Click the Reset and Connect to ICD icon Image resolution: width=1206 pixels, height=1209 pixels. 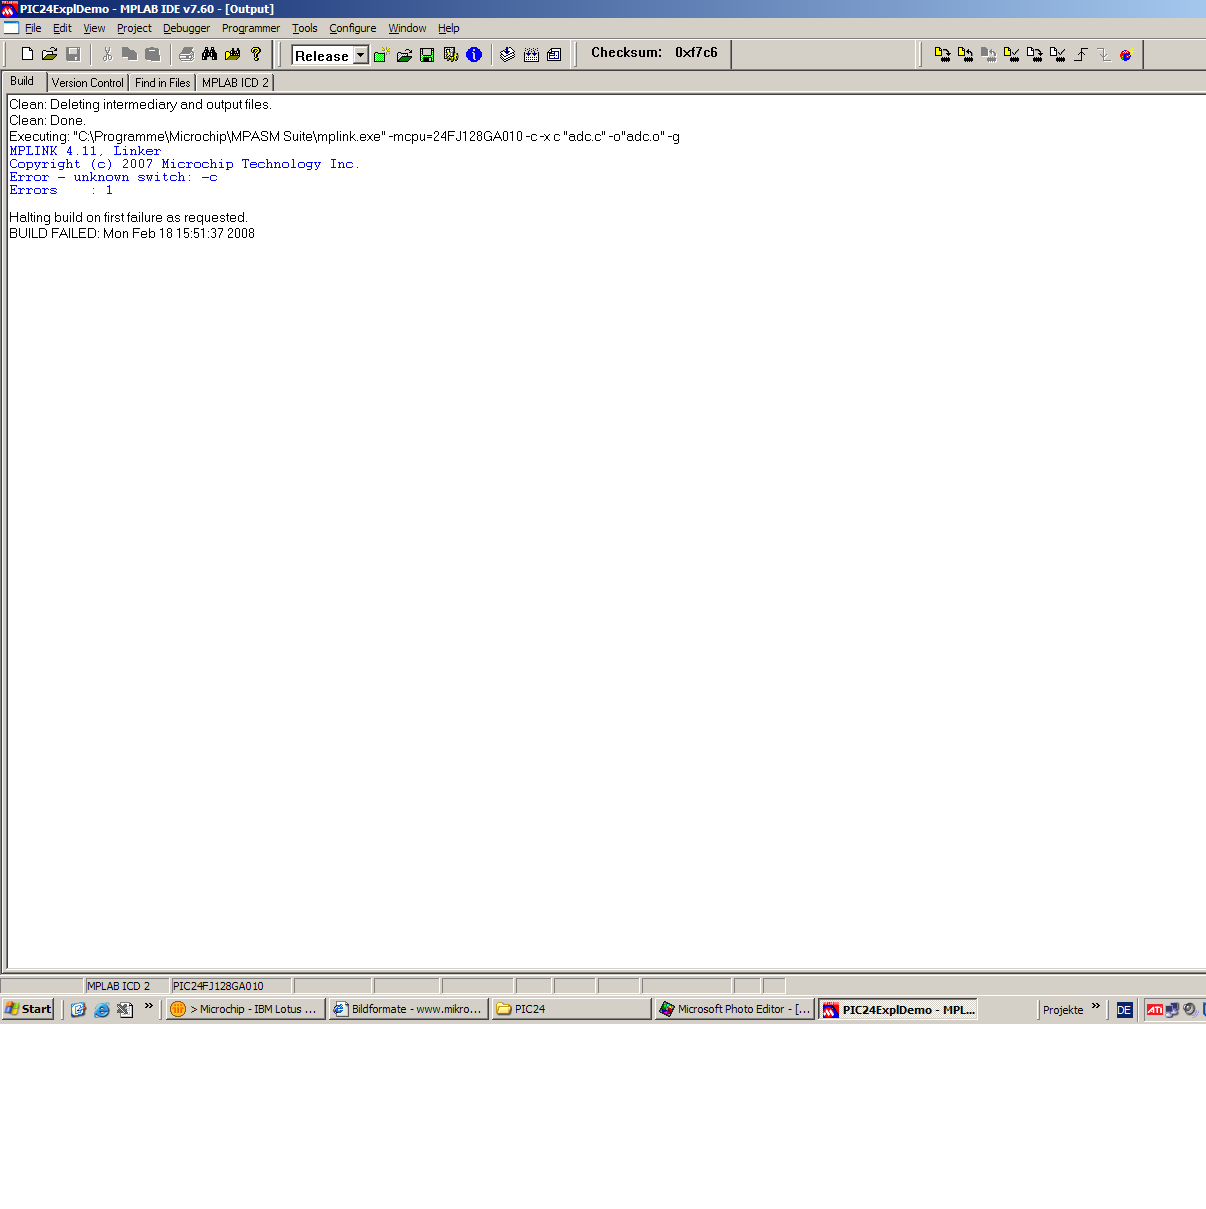click(x=1126, y=54)
